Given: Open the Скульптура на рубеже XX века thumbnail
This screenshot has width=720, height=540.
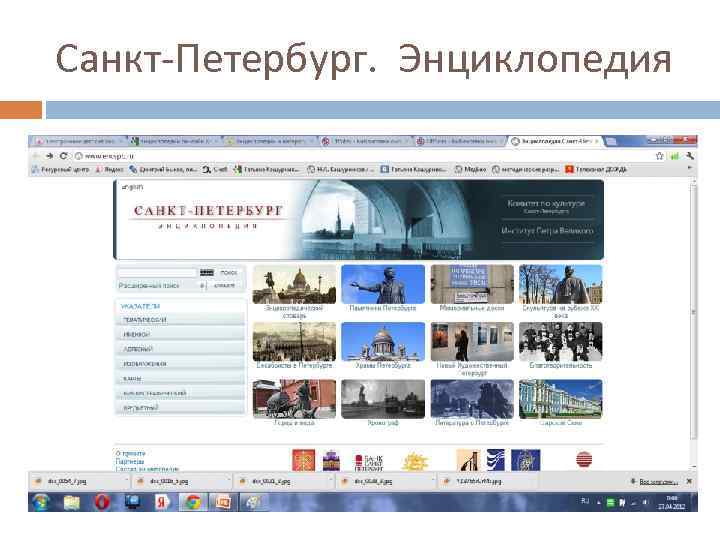Looking at the screenshot, I should click(x=561, y=284).
